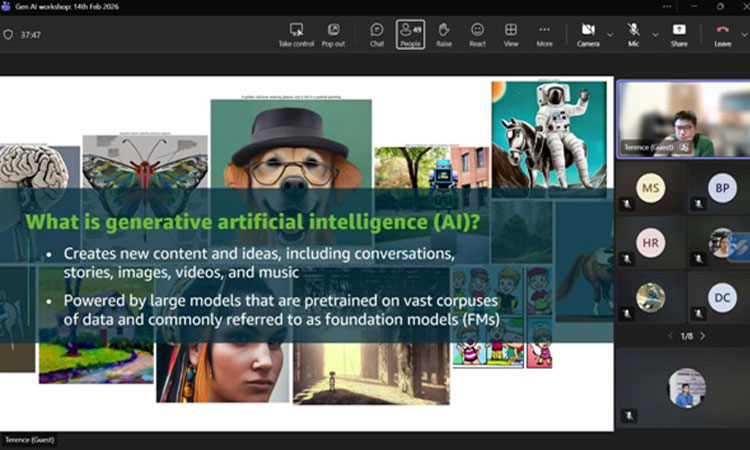Viewport: 750px width, 450px height.
Task: Leave the meeting with red button
Action: point(722,34)
